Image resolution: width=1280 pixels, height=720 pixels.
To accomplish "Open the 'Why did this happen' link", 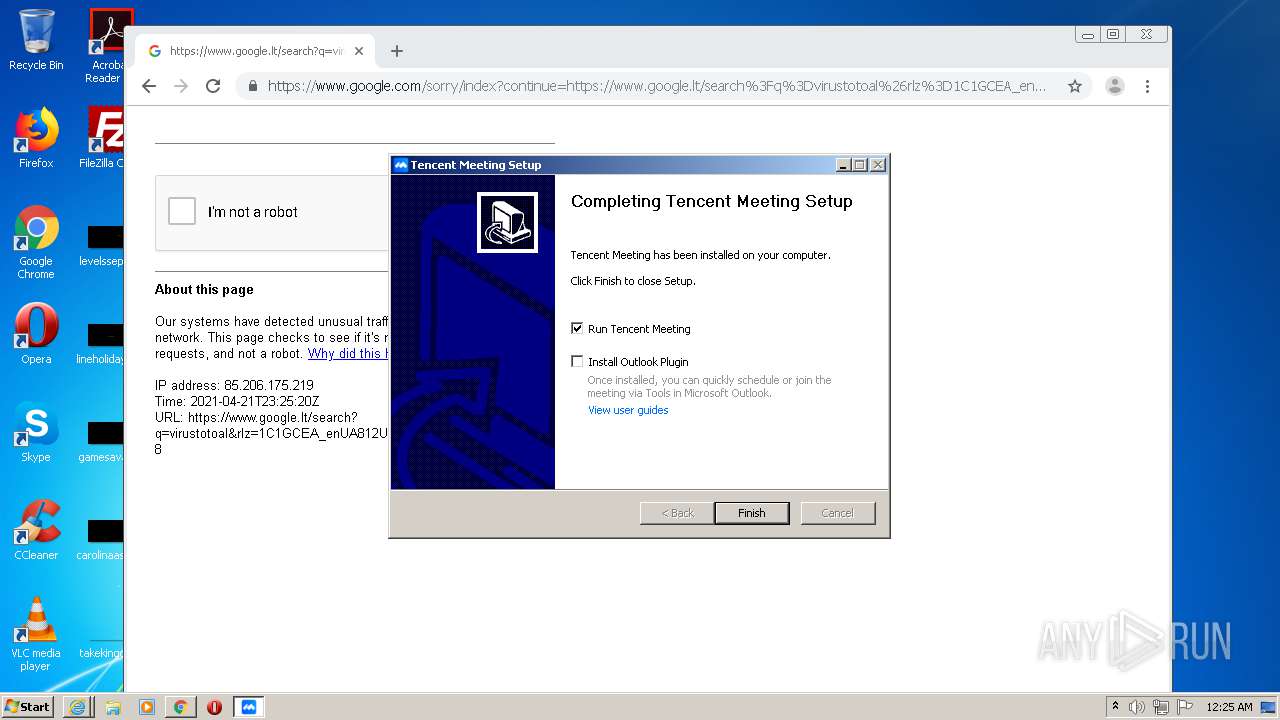I will 348,353.
